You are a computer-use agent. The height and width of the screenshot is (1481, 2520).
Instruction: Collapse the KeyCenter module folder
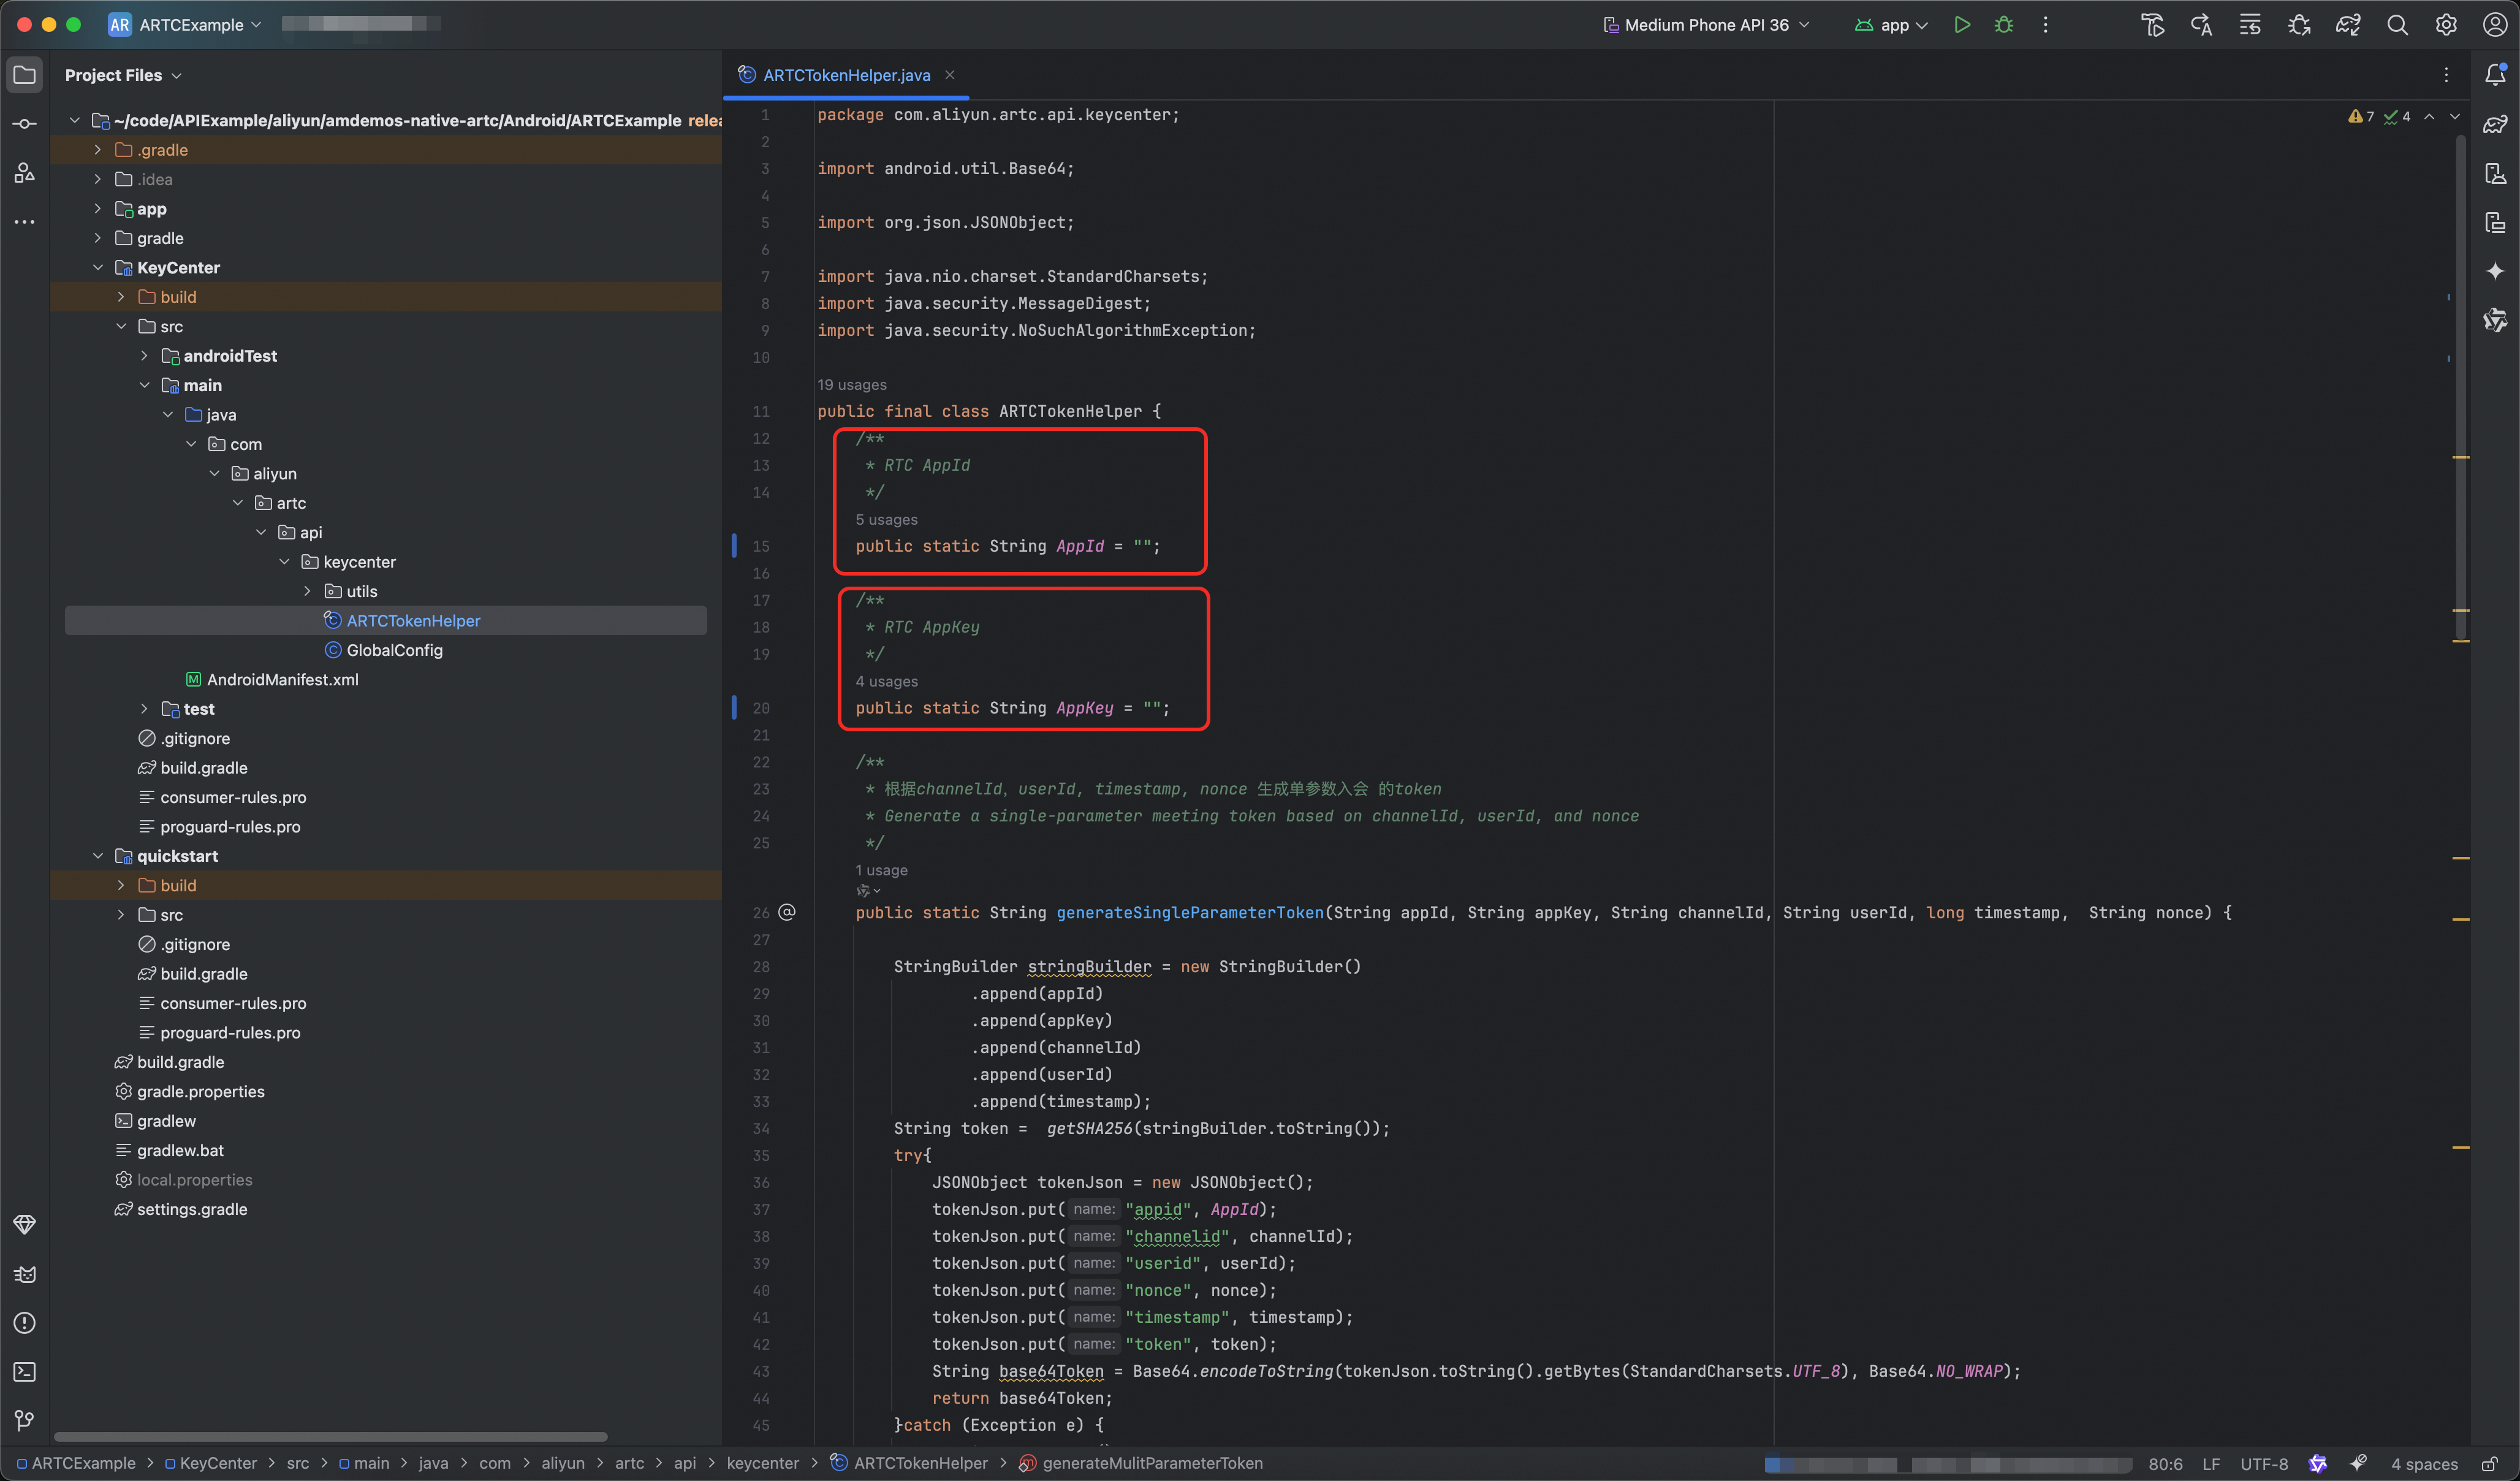click(98, 268)
